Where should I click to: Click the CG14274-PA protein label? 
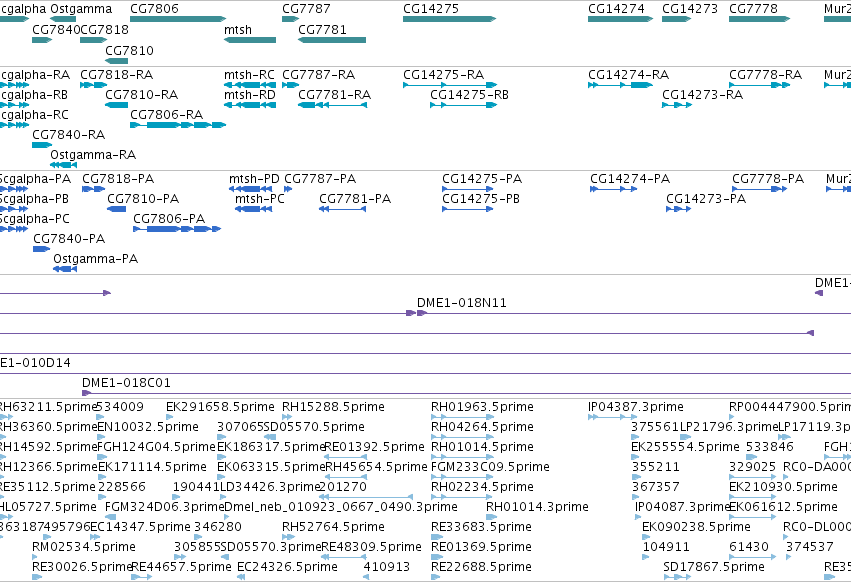coord(630,179)
